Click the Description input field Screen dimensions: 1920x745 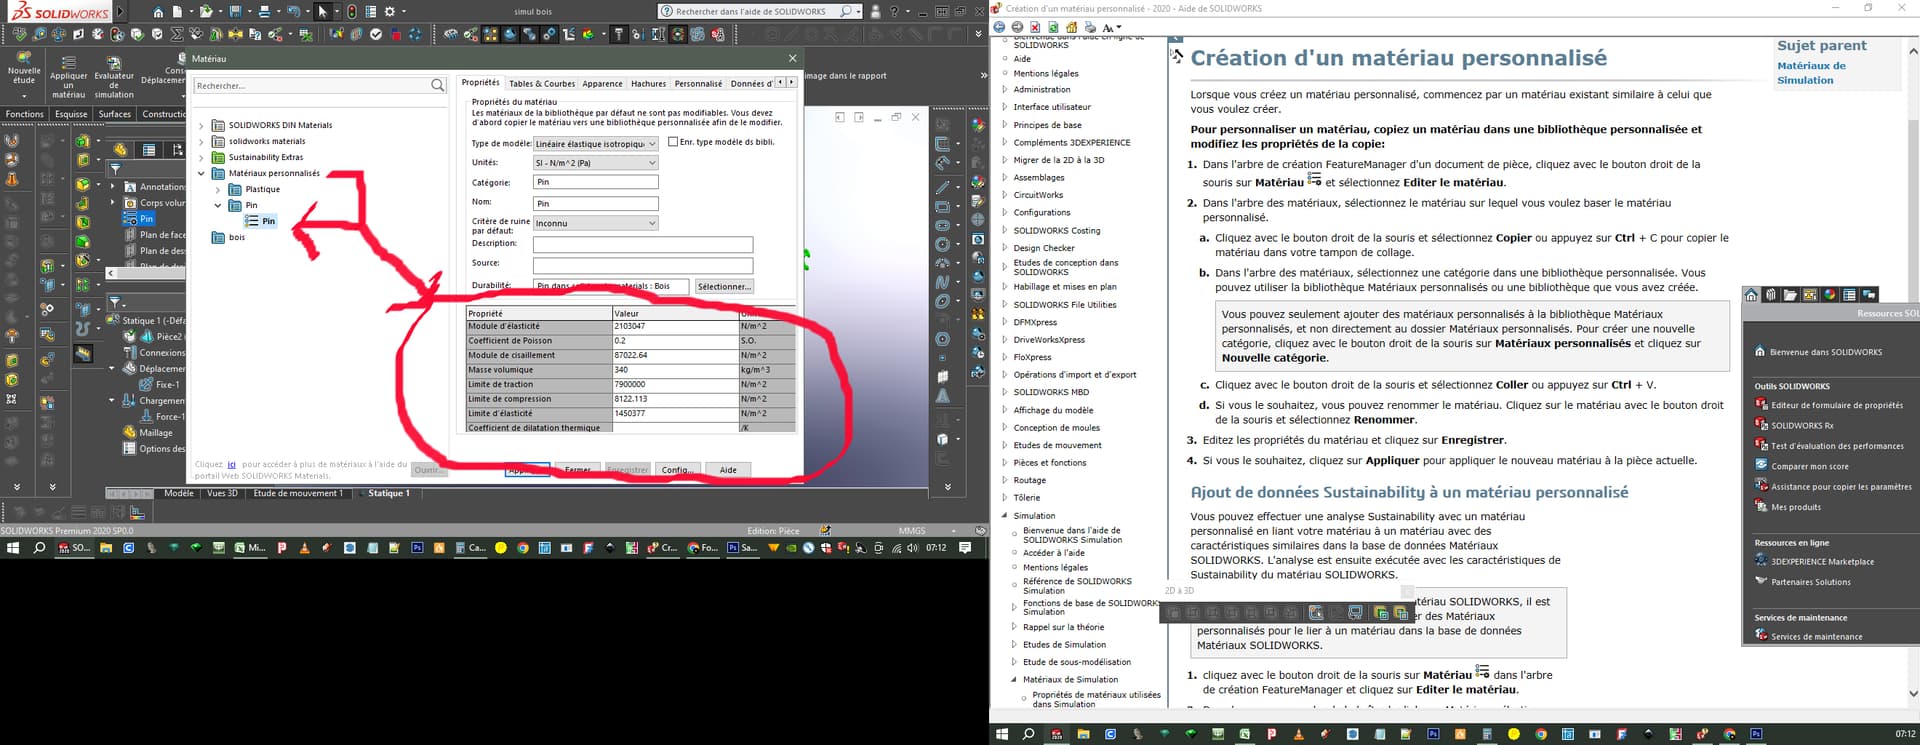pyautogui.click(x=642, y=244)
